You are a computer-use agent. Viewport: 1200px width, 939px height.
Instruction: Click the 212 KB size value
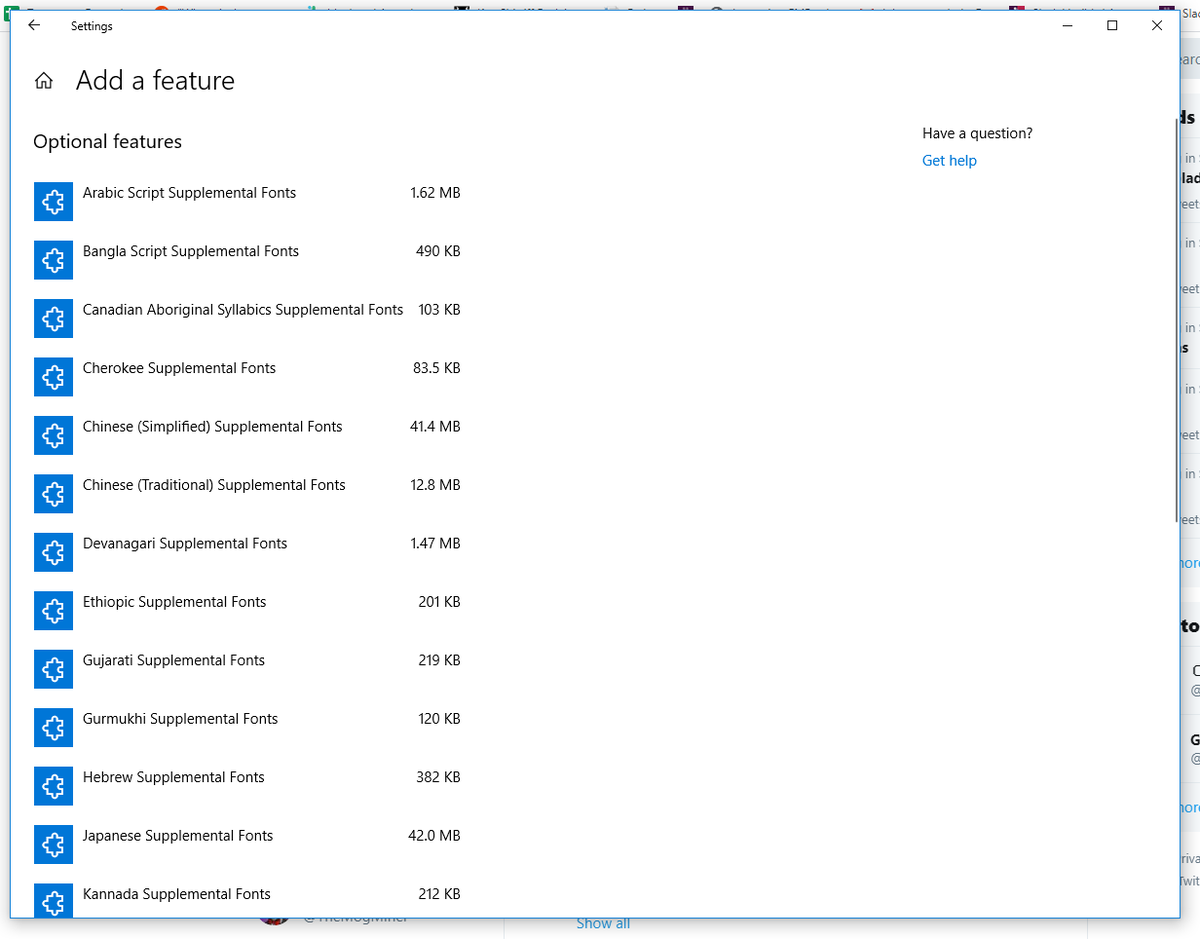pos(439,894)
